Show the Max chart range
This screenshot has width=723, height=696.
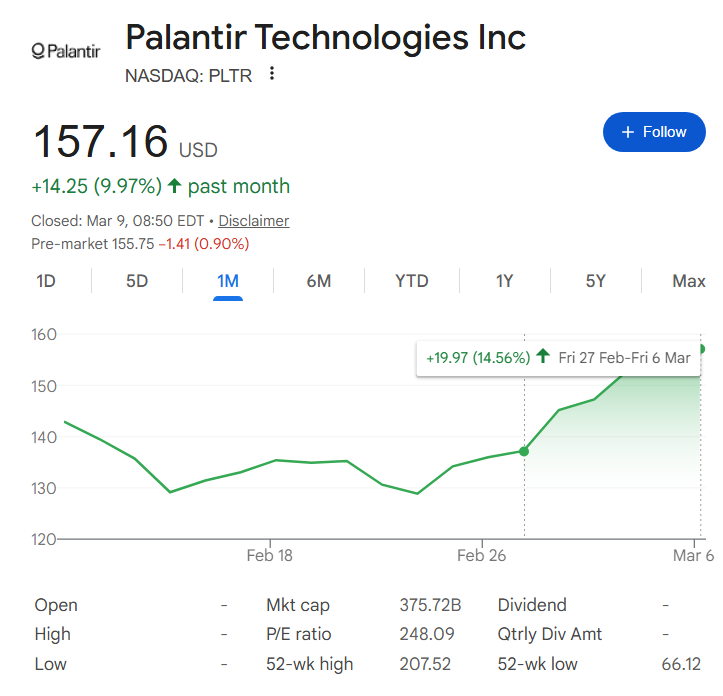pos(688,281)
